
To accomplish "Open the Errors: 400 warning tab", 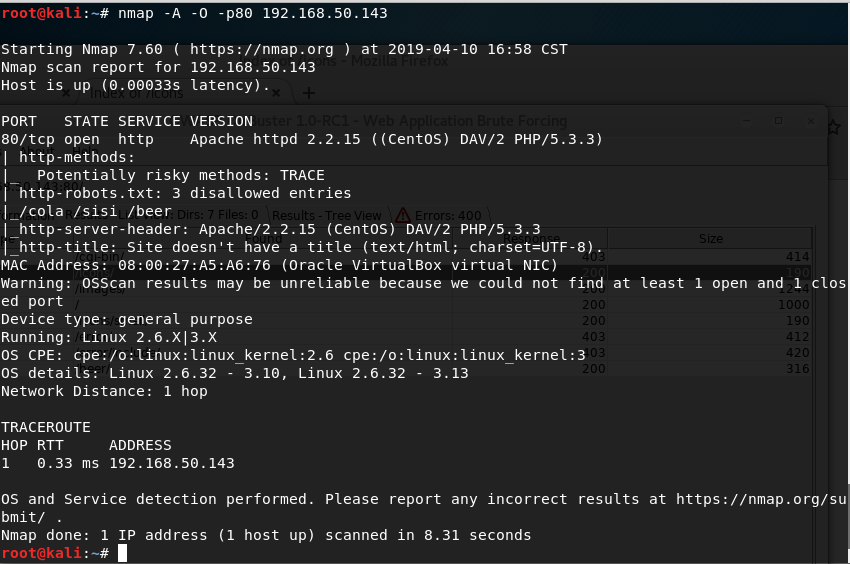I will (x=439, y=215).
